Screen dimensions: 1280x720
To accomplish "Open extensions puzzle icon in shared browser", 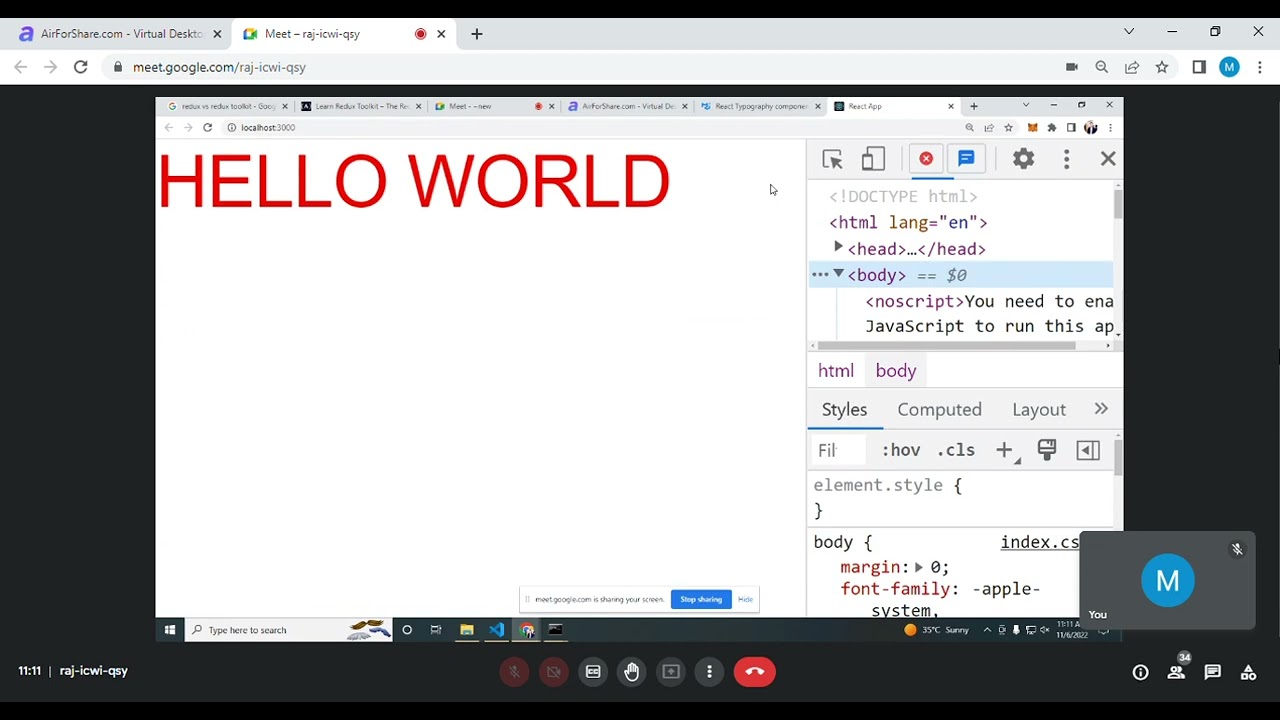I will 1051,128.
